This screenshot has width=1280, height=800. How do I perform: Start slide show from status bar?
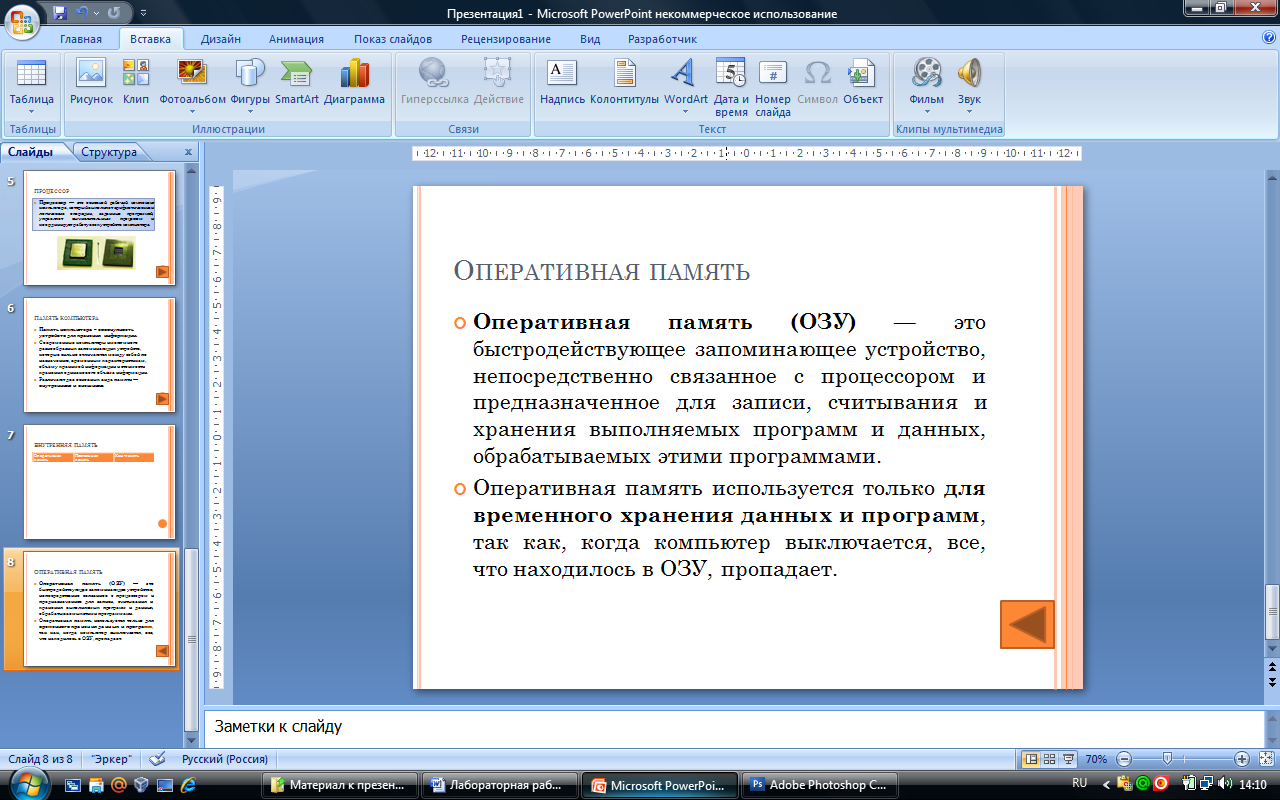click(x=1068, y=759)
